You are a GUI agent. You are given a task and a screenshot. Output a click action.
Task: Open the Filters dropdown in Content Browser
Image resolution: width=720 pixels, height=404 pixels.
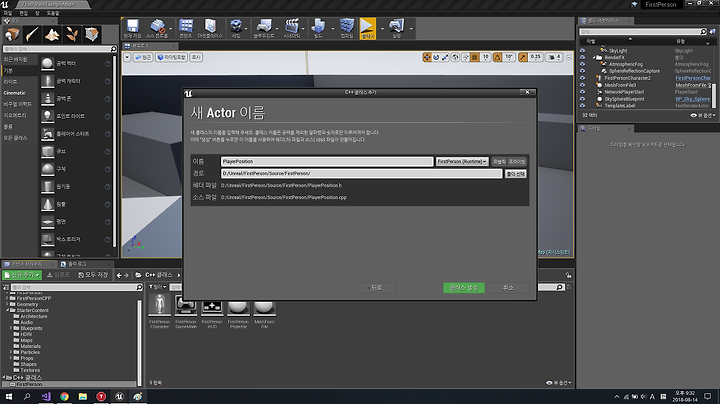click(x=158, y=287)
